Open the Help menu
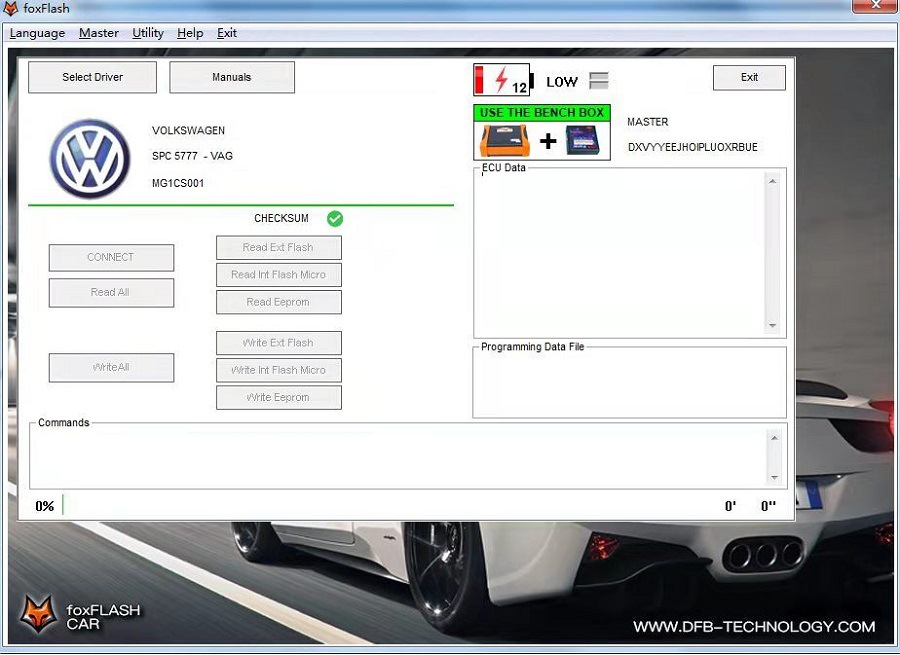Screen dimensions: 900x655 click(x=190, y=33)
